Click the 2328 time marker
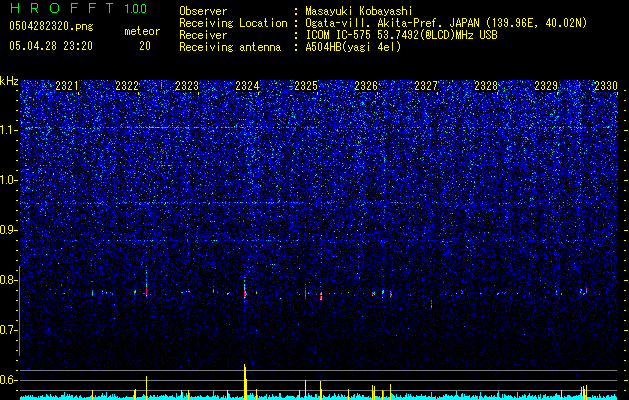 click(486, 86)
